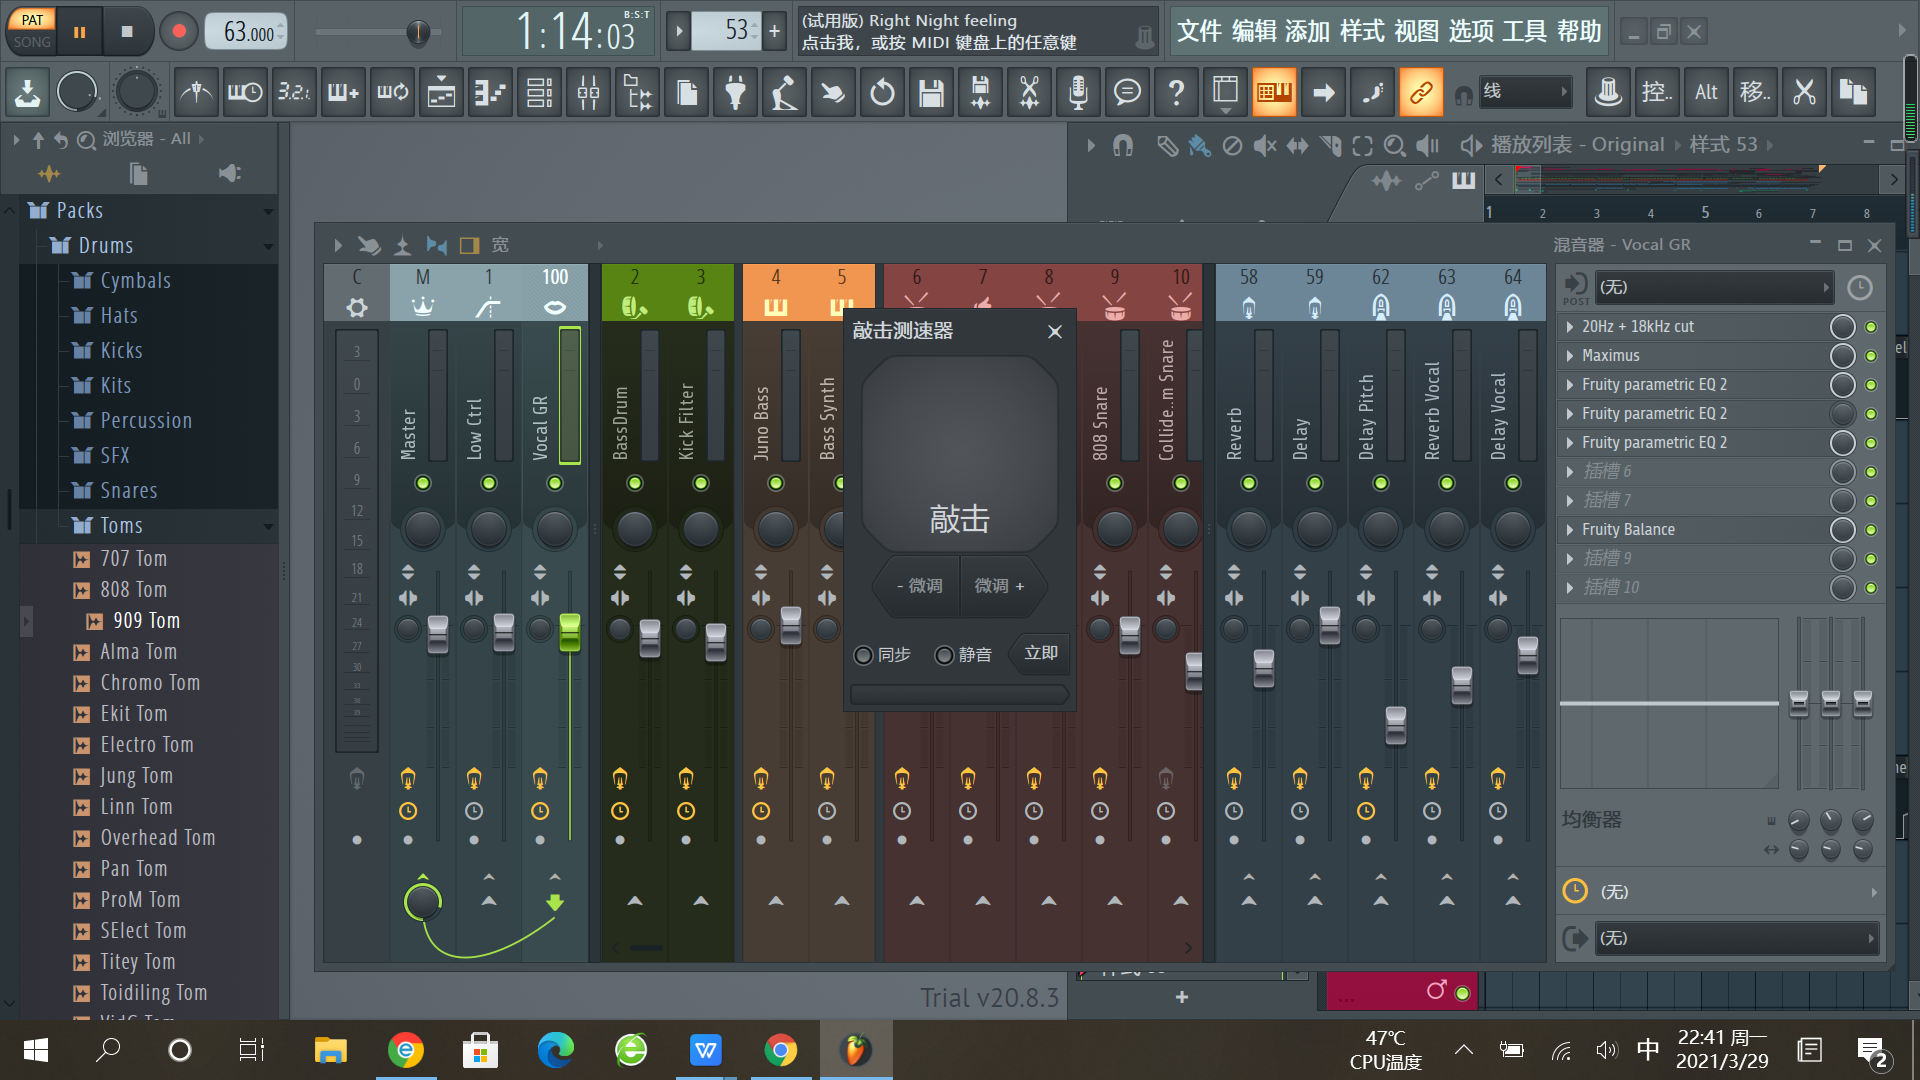The image size is (1920, 1080).
Task: Select the zoom tool in playlist toolbar
Action: coord(1394,146)
